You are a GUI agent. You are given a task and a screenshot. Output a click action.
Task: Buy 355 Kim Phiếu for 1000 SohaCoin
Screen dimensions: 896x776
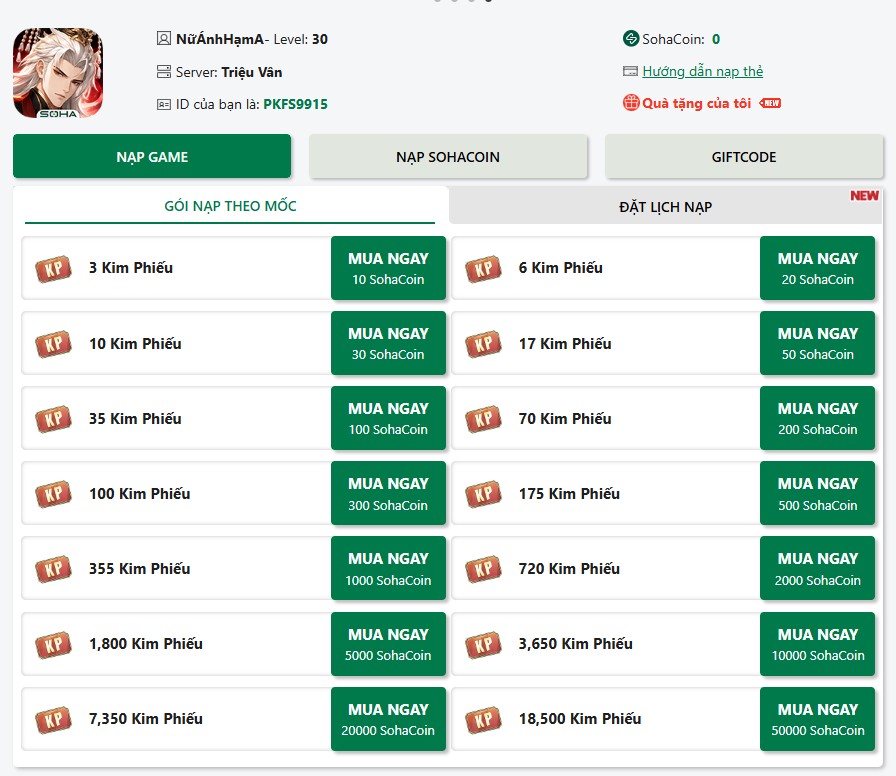(x=388, y=568)
